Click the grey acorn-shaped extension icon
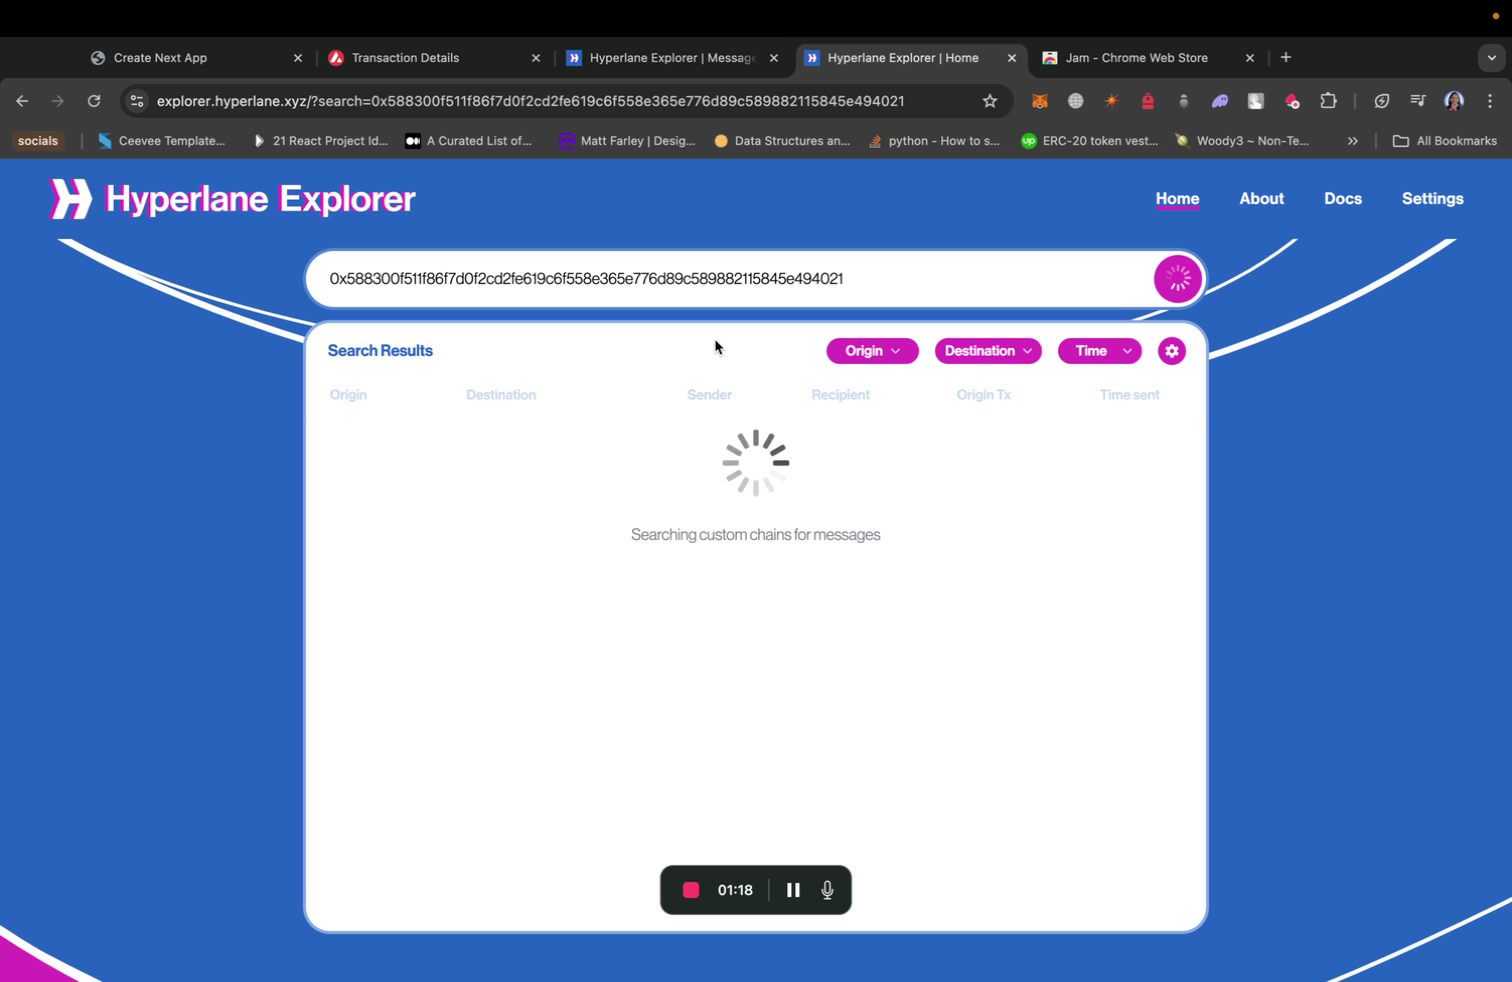1512x982 pixels. (x=1184, y=101)
